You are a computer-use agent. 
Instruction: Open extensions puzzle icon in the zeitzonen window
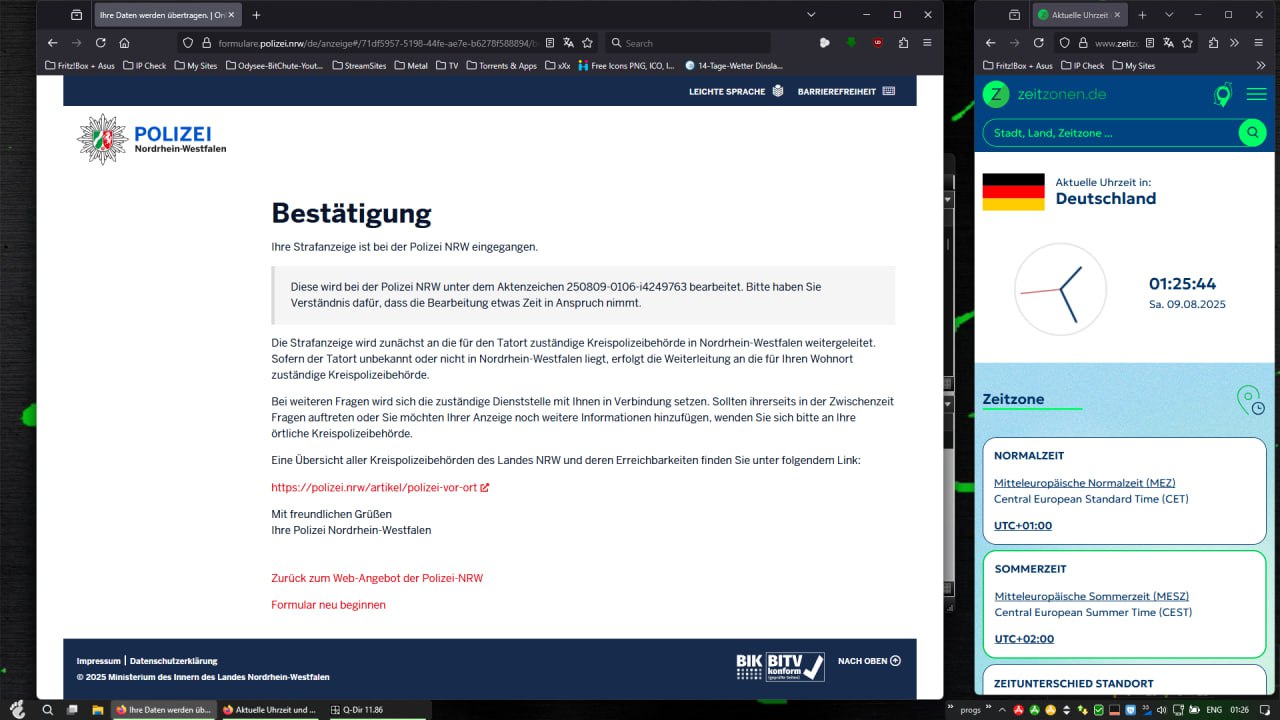coord(1213,43)
